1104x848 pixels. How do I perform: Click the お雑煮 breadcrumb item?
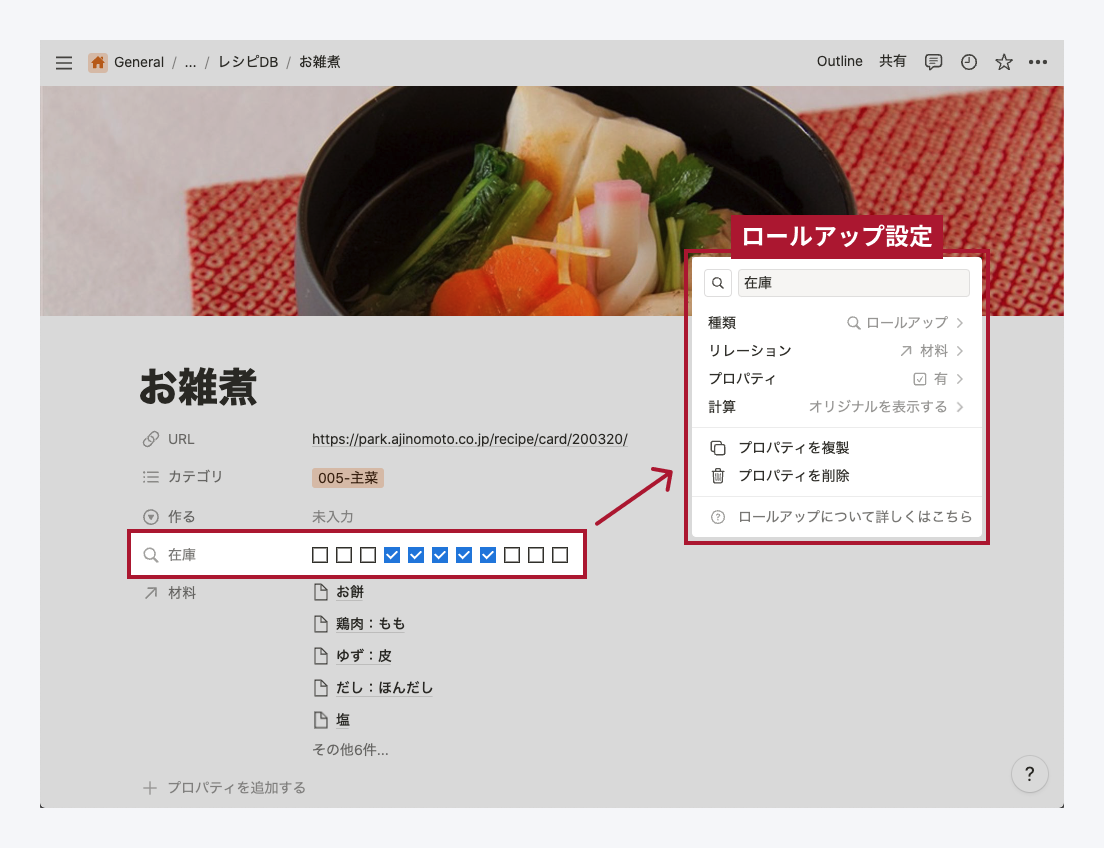(x=320, y=62)
